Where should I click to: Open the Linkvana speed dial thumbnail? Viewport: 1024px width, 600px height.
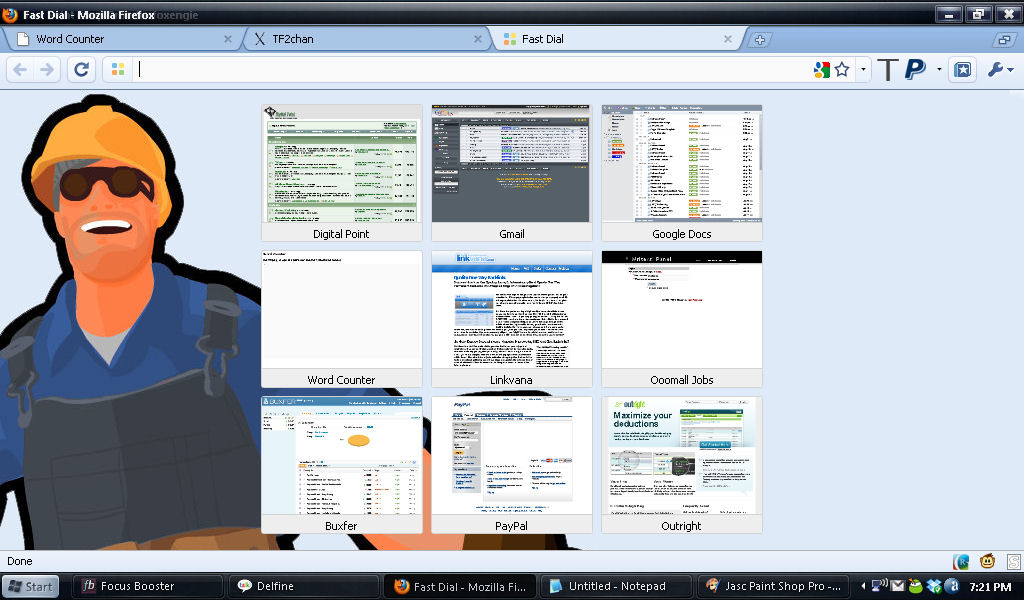point(511,311)
